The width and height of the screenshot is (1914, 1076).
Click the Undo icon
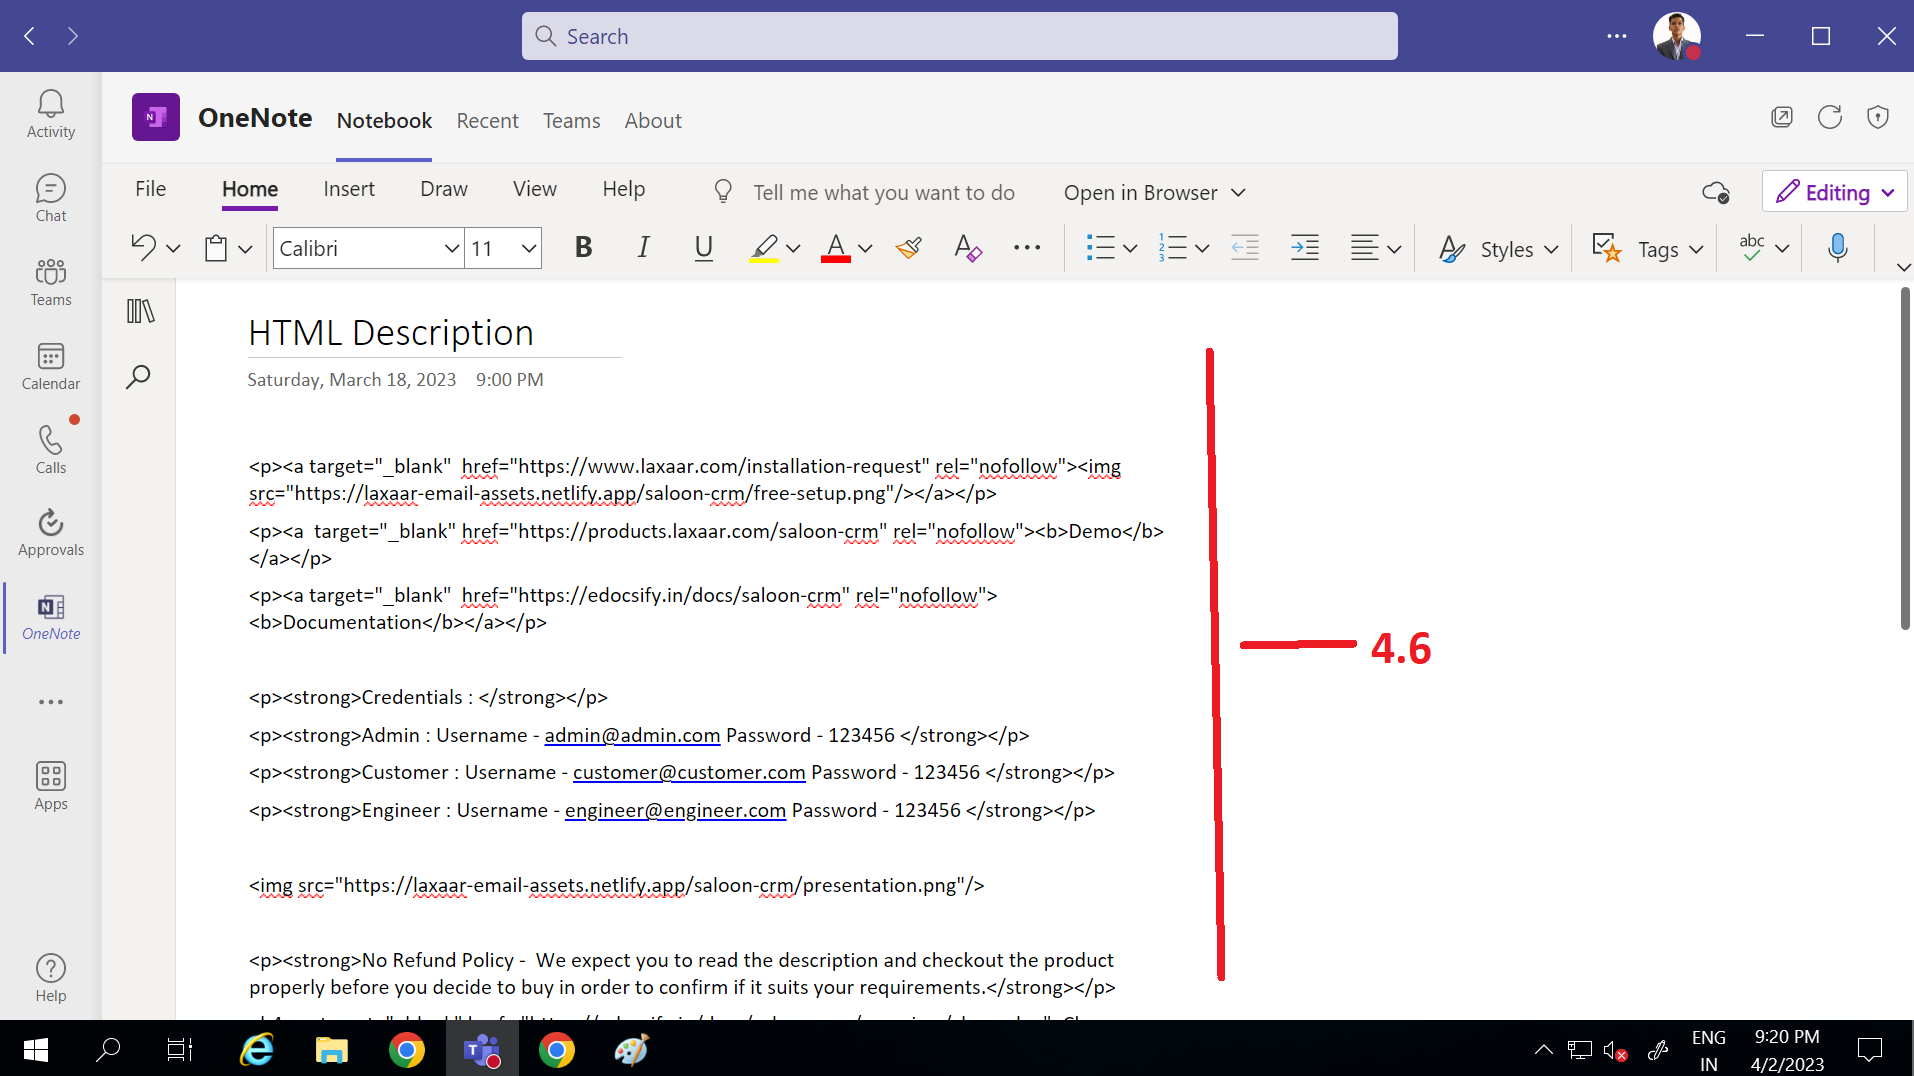(x=143, y=248)
